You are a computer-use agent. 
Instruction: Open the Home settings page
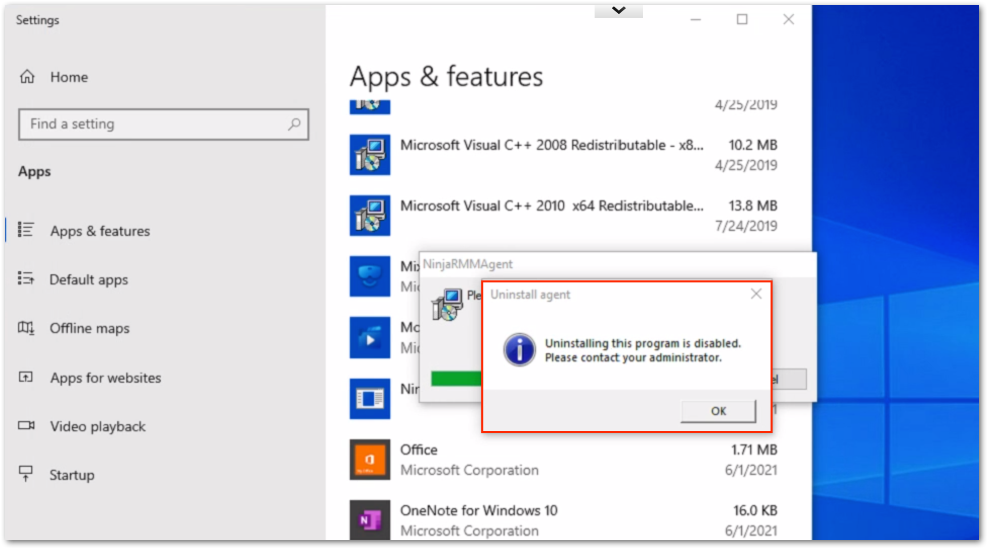tap(68, 77)
